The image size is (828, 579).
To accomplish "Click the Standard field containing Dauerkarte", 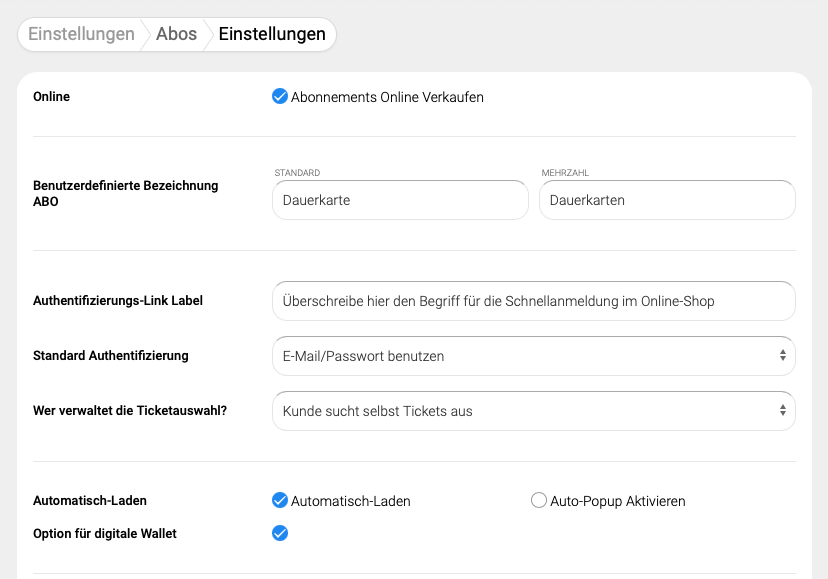I will [400, 200].
